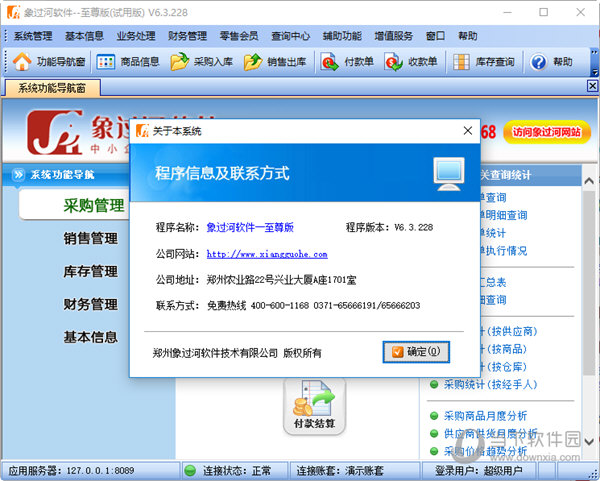Screen dimensions: 600x481
Task: Click the 程序版本 V6.3.228 text
Action: tap(390, 227)
